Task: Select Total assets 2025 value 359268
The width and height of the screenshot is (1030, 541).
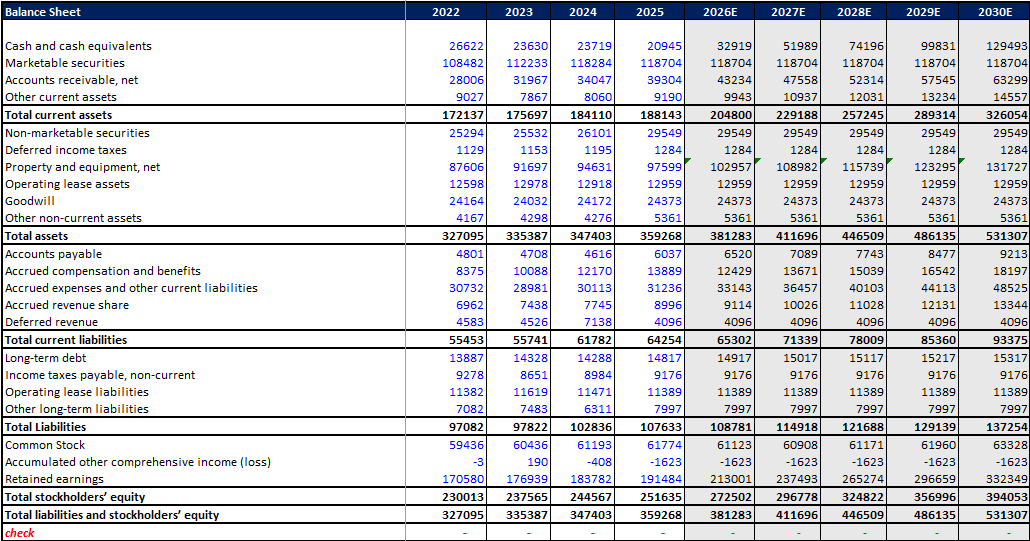Action: (660, 236)
